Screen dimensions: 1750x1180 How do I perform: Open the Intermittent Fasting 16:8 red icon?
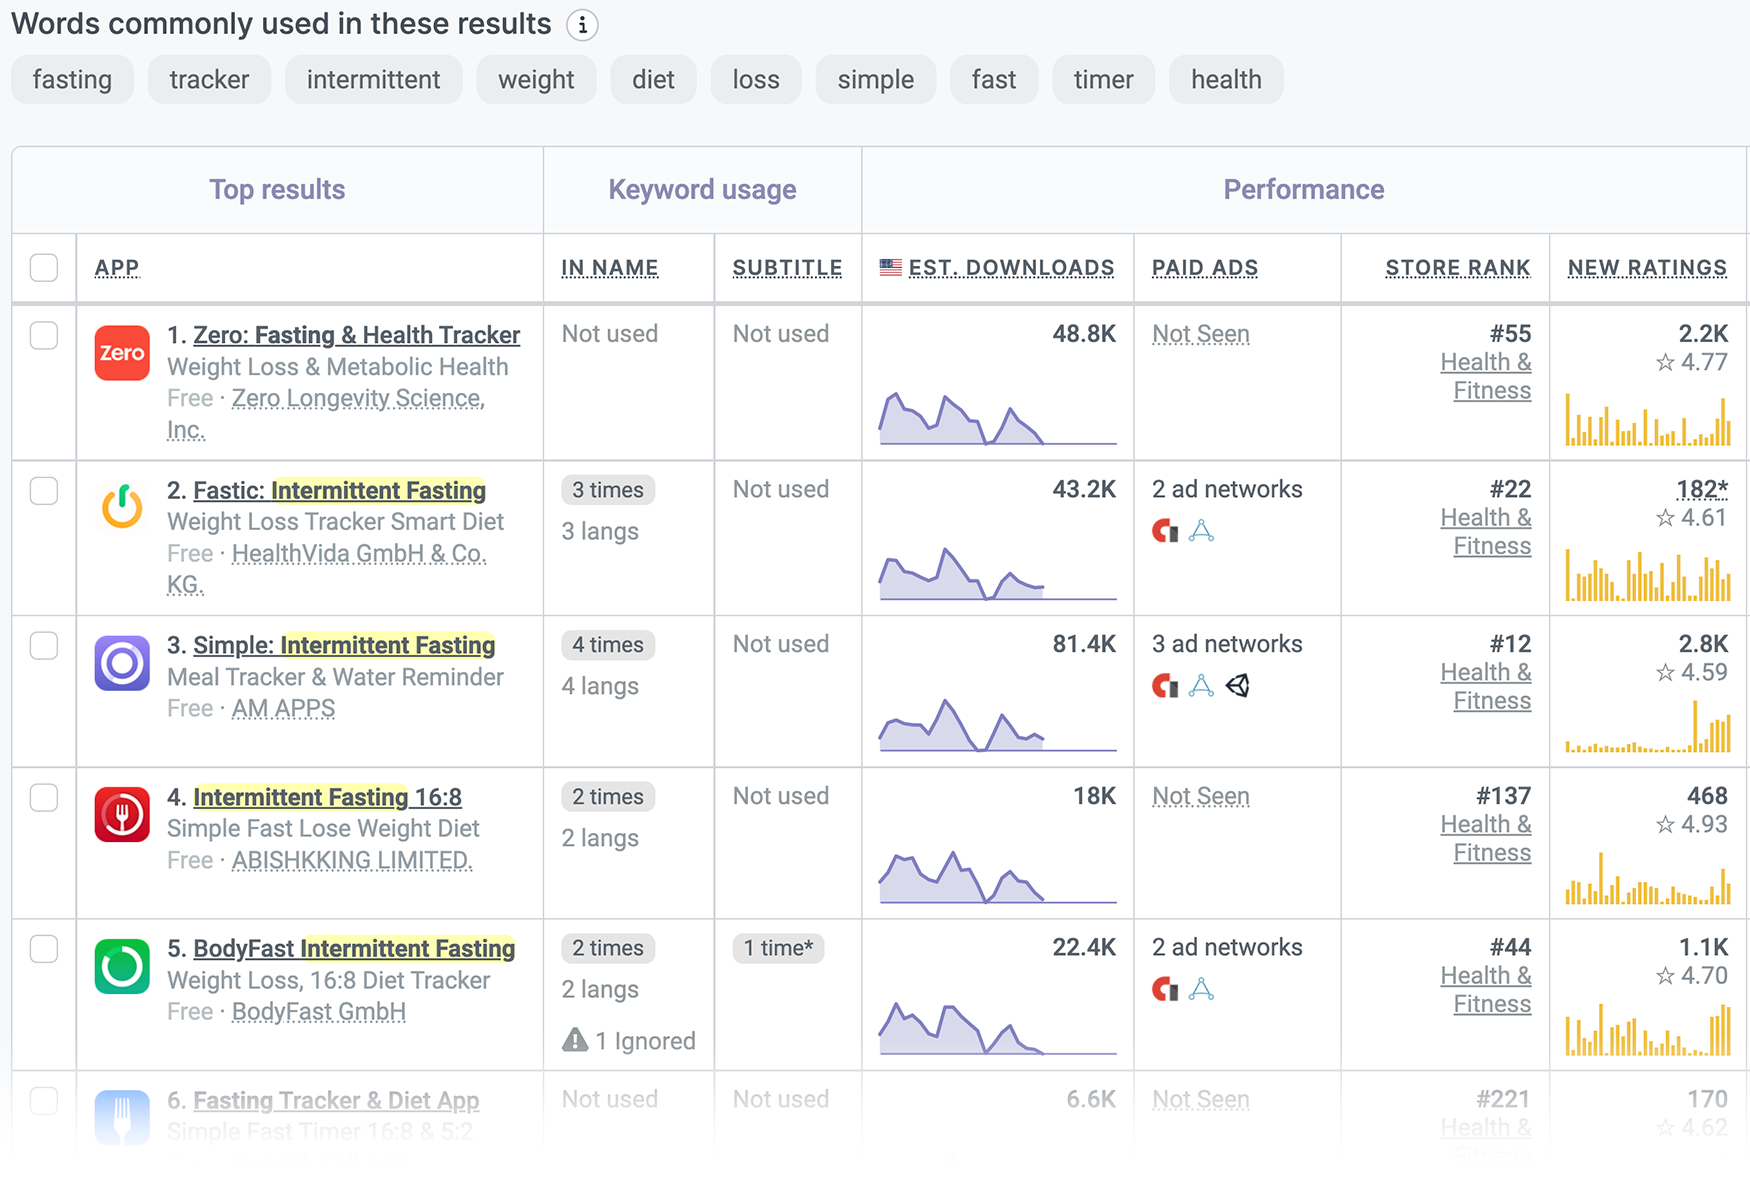click(x=122, y=814)
